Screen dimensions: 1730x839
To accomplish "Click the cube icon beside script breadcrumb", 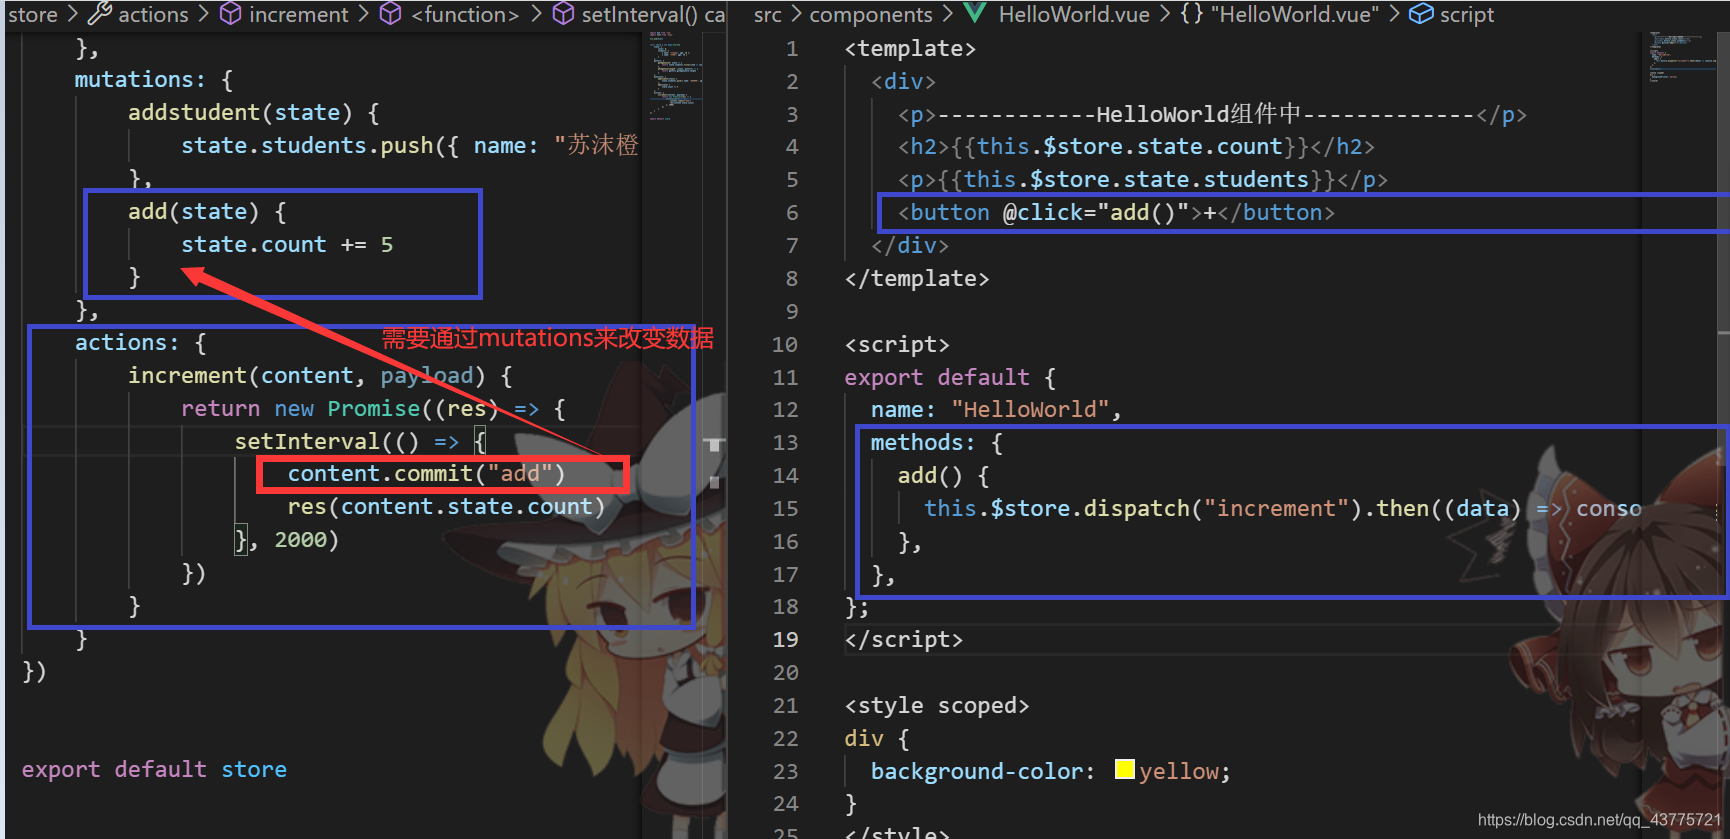I will (1421, 14).
